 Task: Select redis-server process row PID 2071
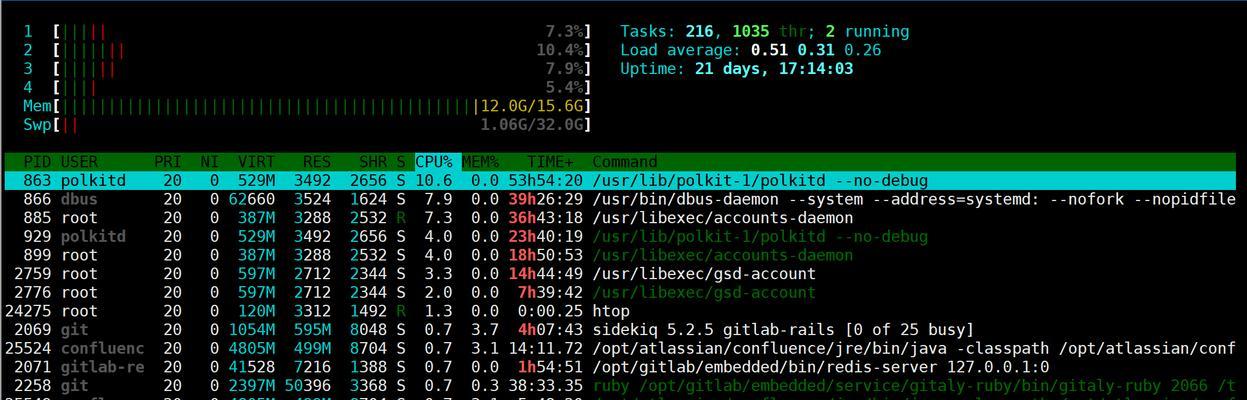pyautogui.click(x=620, y=367)
